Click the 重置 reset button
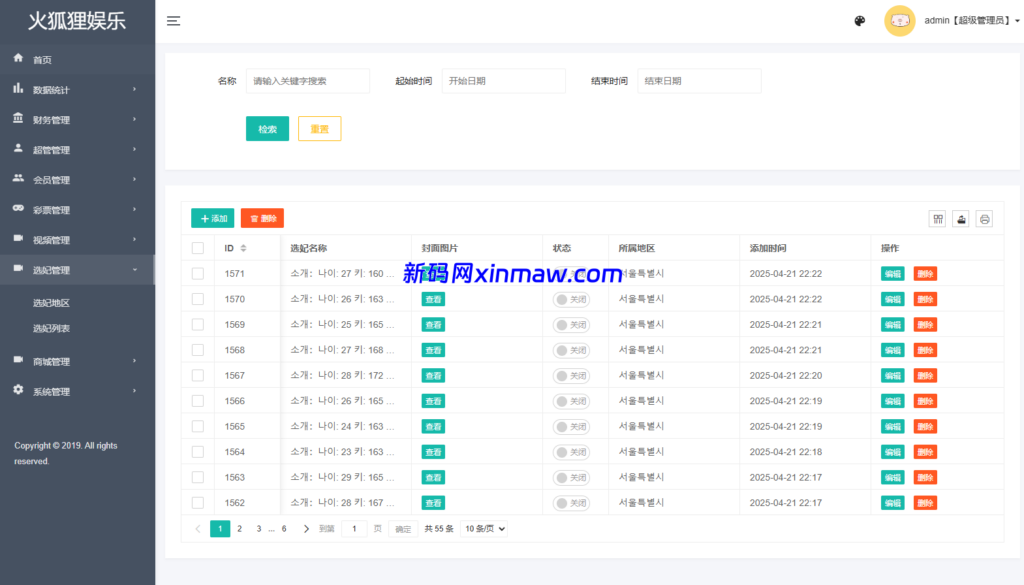This screenshot has width=1024, height=585. (x=319, y=129)
